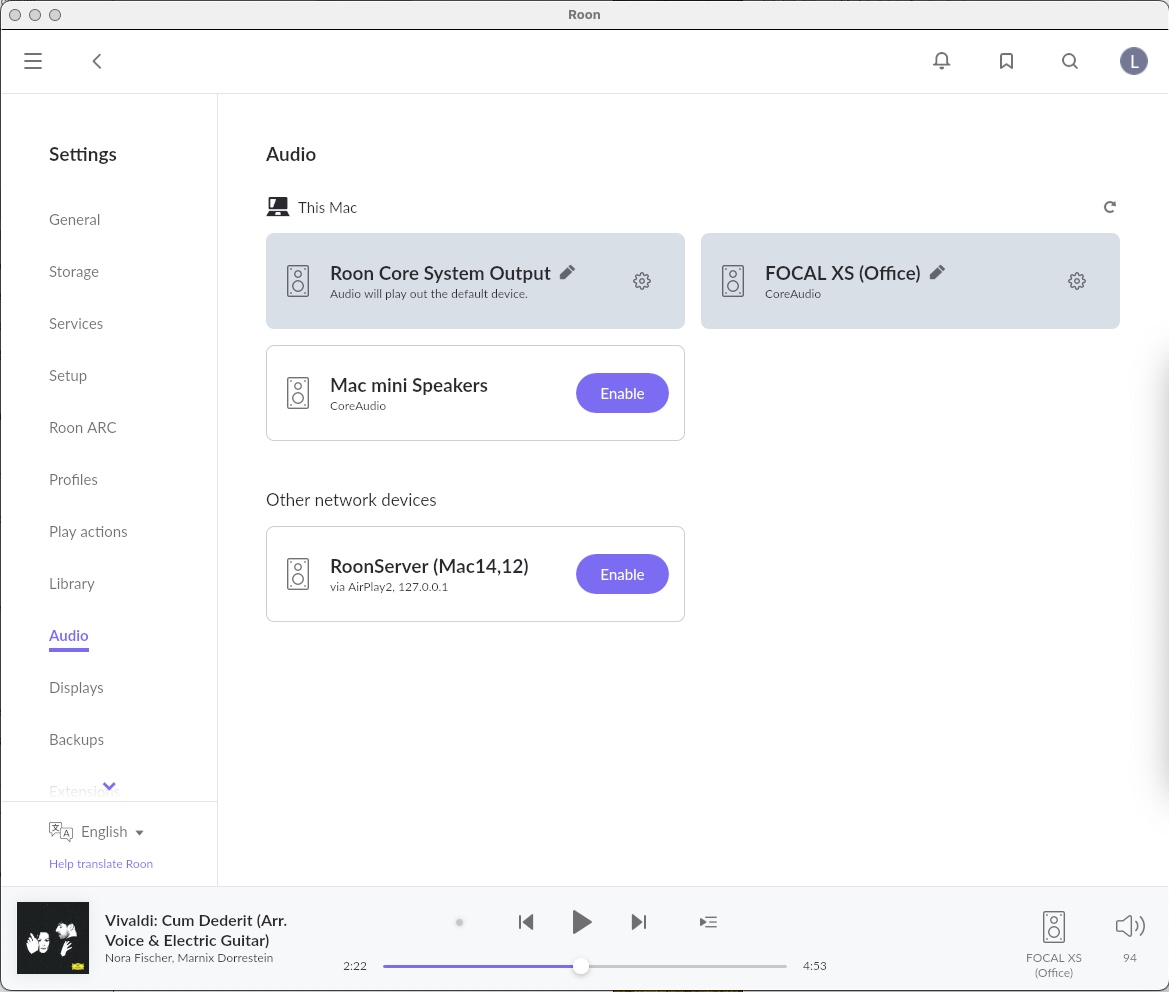The width and height of the screenshot is (1169, 992).
Task: Open Displays settings
Action: (x=76, y=688)
